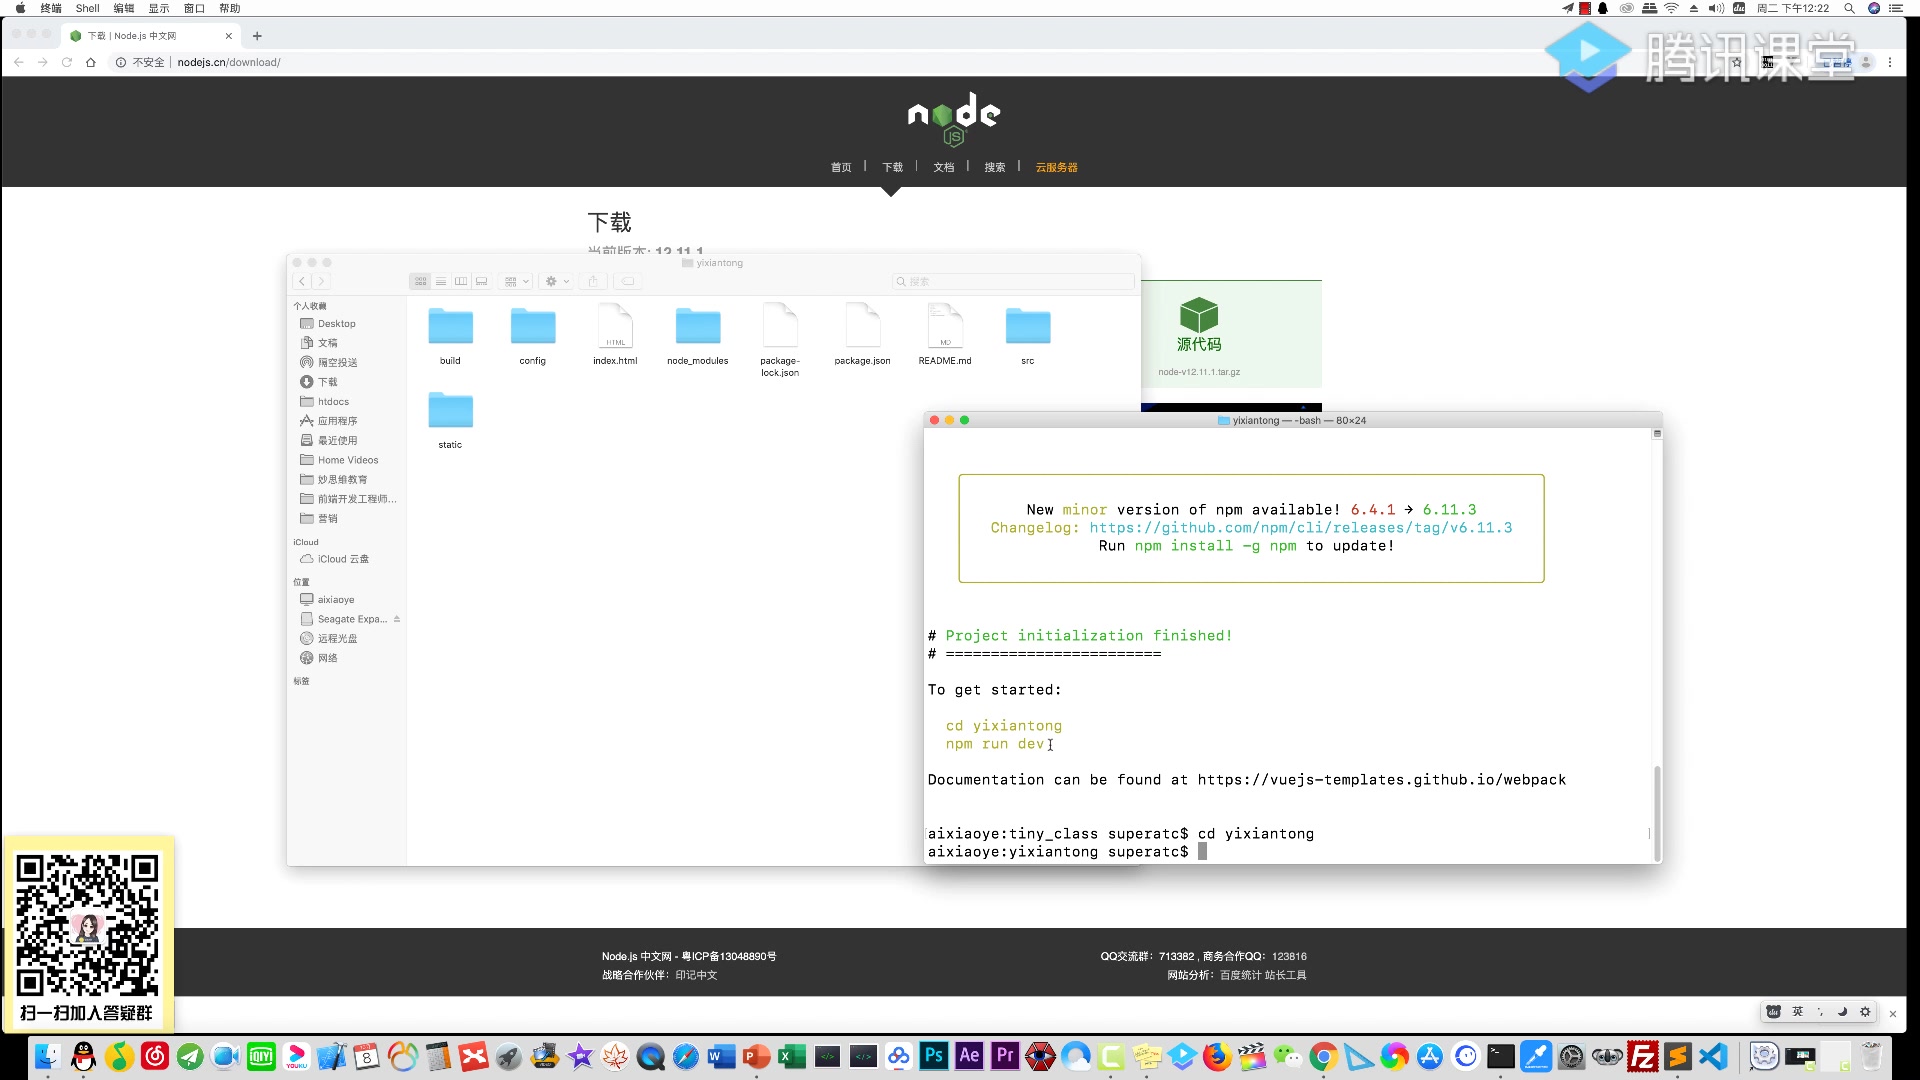Click the browser home button
Screen dimensions: 1920x1080
coord(91,62)
